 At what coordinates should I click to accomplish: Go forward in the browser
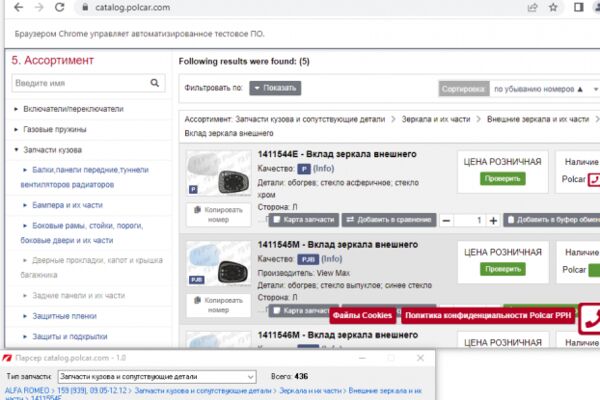click(x=39, y=7)
